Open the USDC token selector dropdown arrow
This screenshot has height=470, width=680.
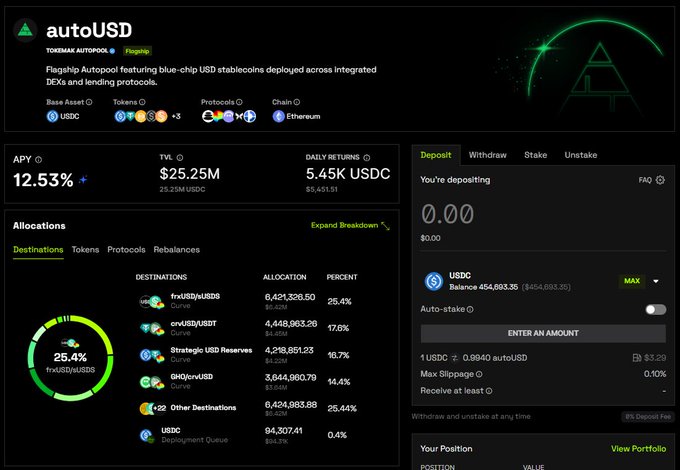[656, 281]
